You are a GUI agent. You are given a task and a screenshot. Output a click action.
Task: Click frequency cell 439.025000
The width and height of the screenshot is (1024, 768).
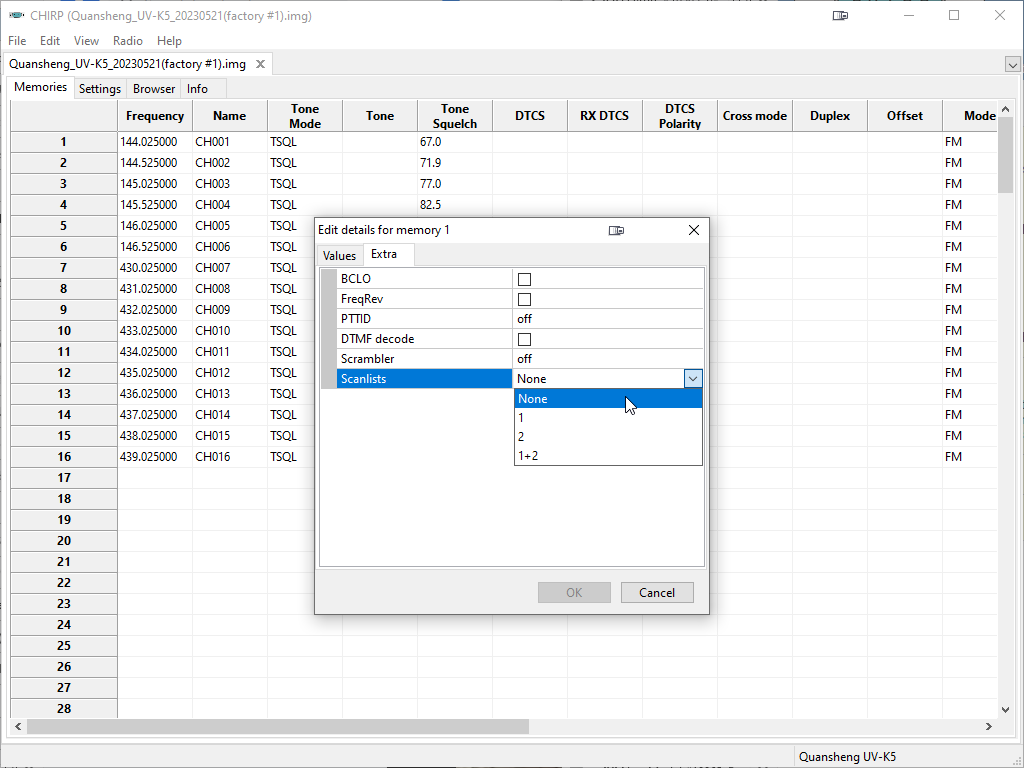155,456
